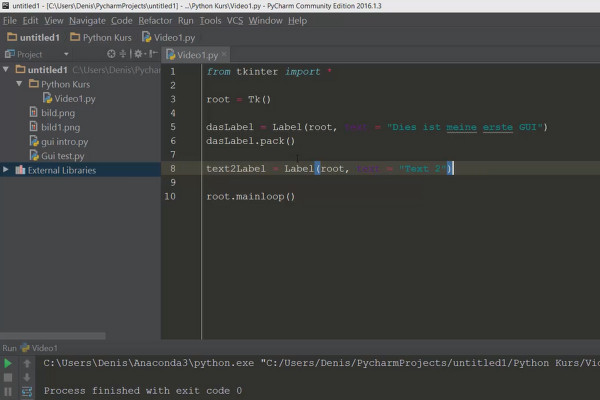Click the "Dies ist meine erste GUI" string
The image size is (600, 400).
click(465, 127)
